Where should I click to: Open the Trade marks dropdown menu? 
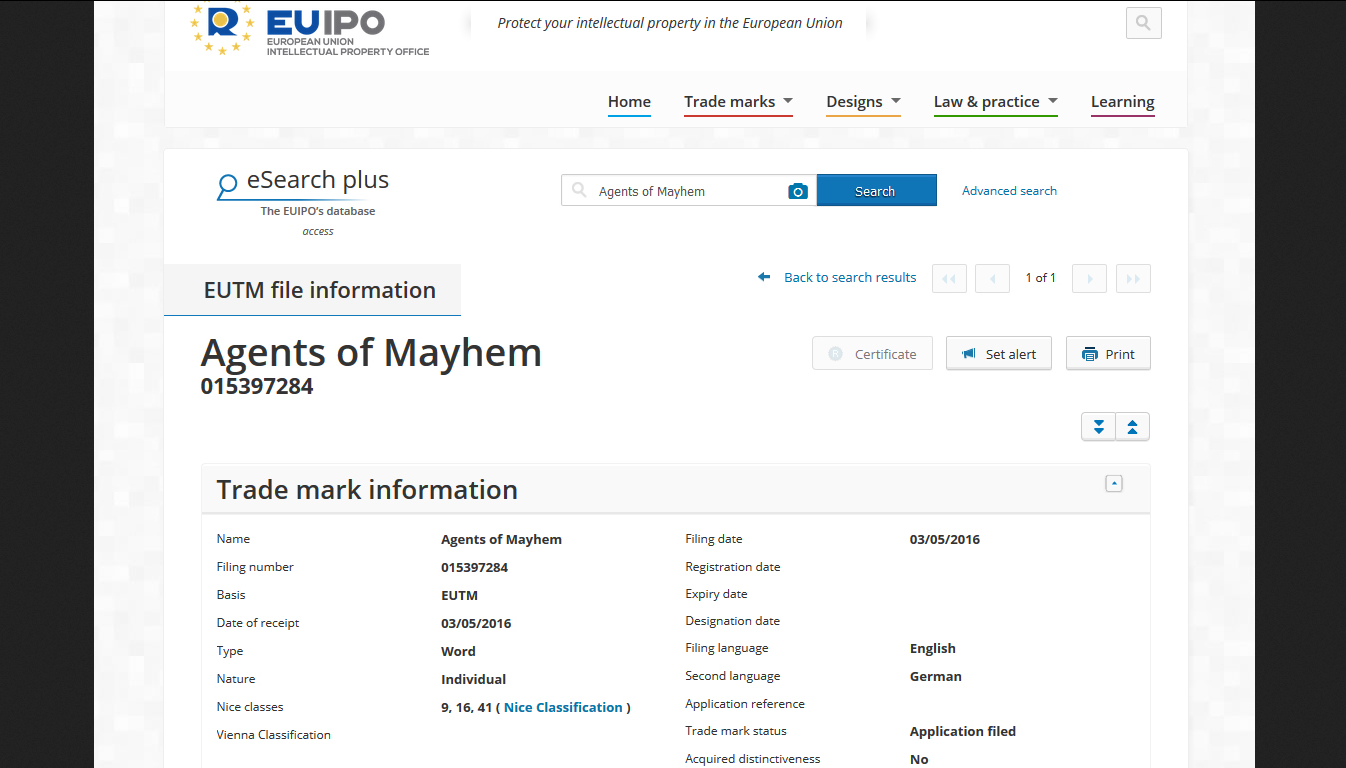738,102
